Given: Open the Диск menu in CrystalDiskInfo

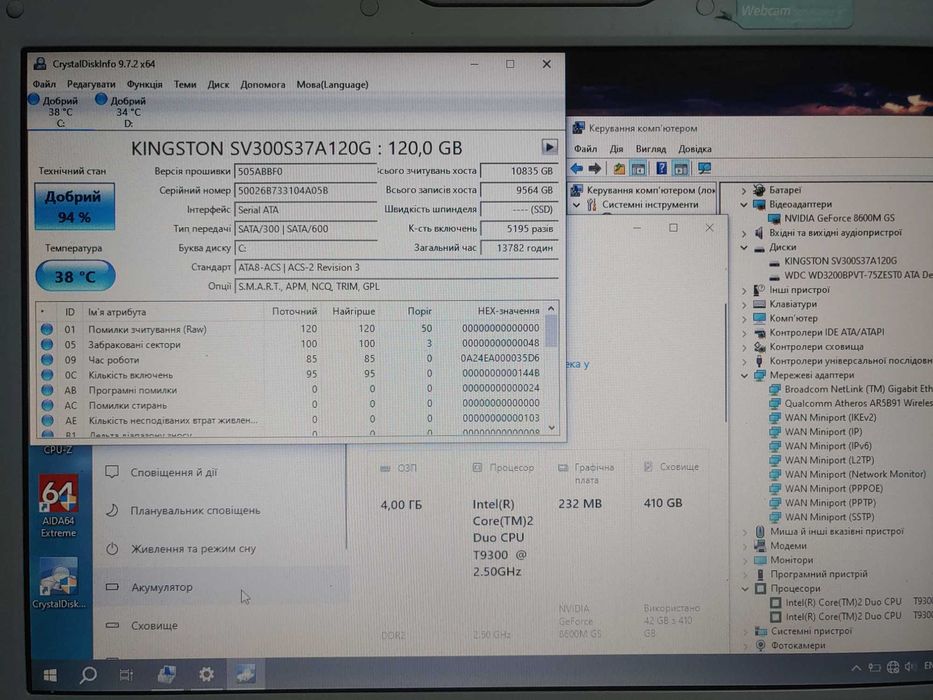Looking at the screenshot, I should click(218, 85).
